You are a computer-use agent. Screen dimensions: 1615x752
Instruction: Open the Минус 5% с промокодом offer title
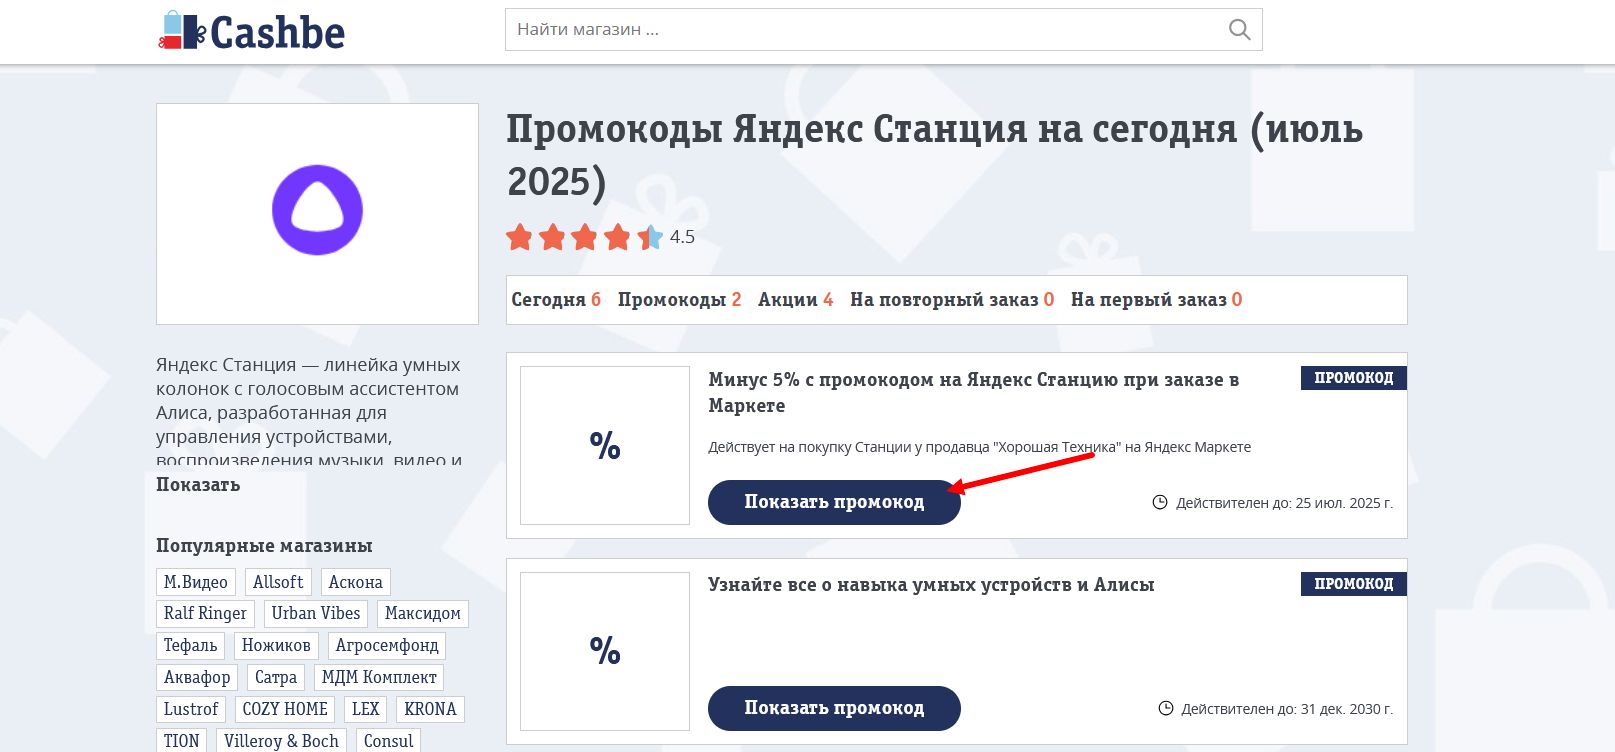coord(973,392)
